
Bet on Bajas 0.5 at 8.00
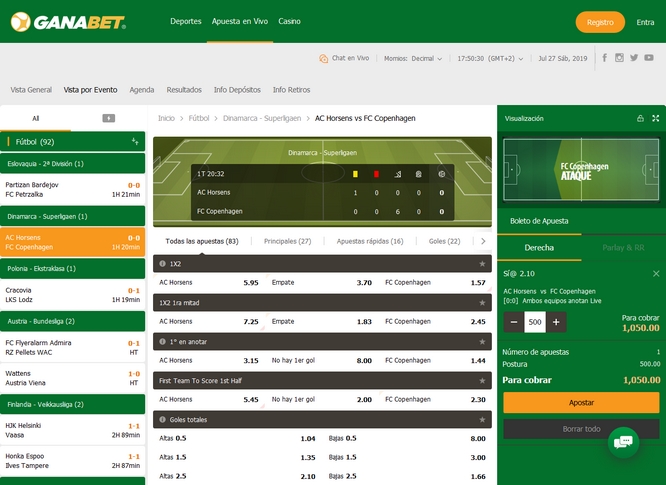[x=406, y=438]
